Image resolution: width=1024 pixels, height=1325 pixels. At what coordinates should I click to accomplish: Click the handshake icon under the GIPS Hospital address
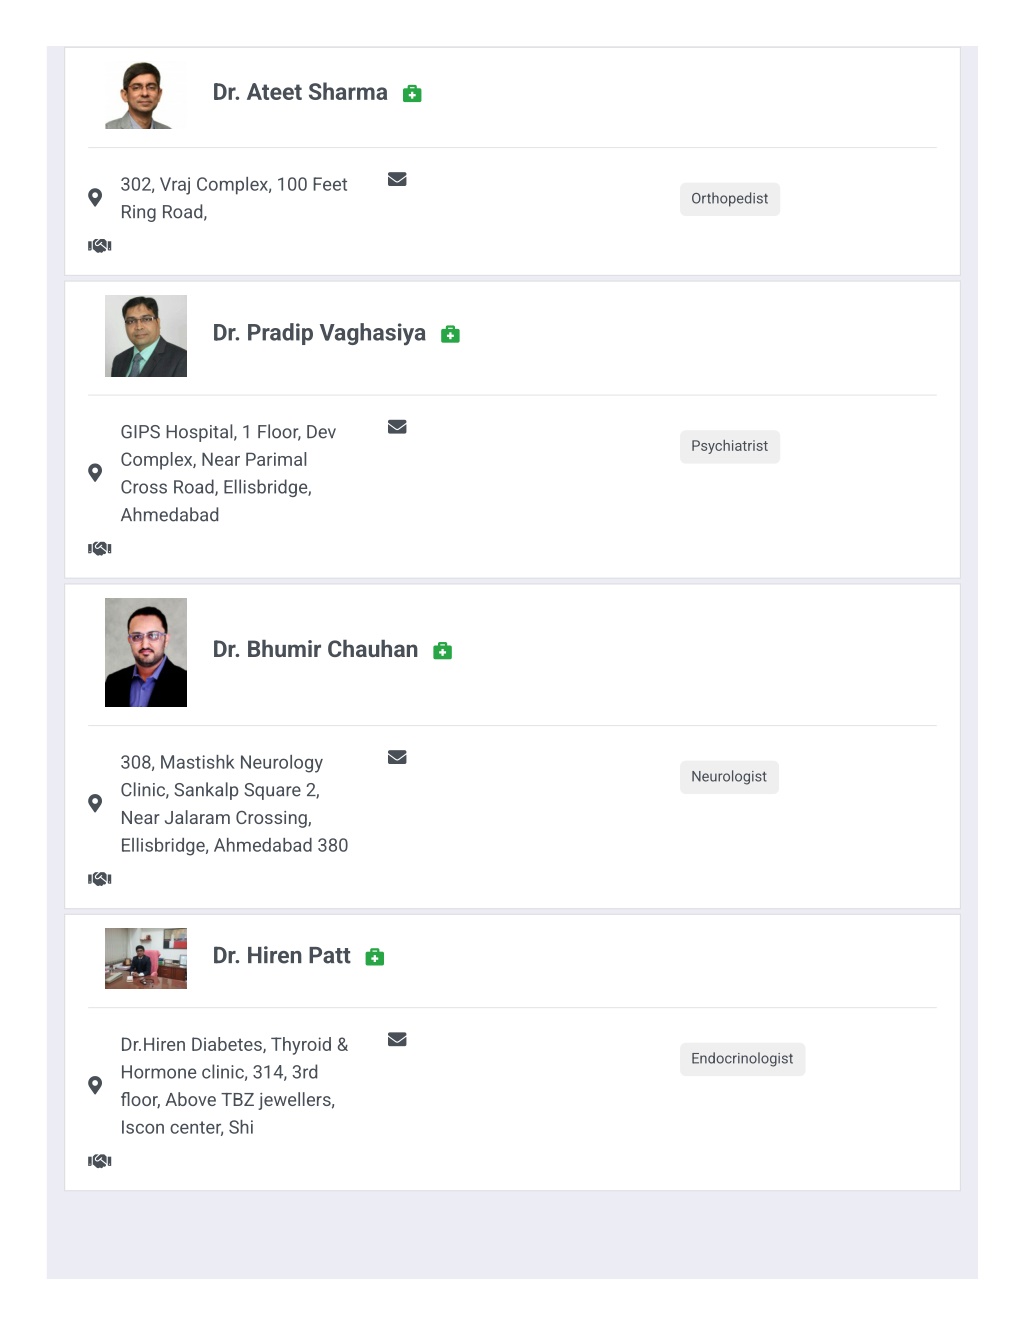[x=100, y=548]
